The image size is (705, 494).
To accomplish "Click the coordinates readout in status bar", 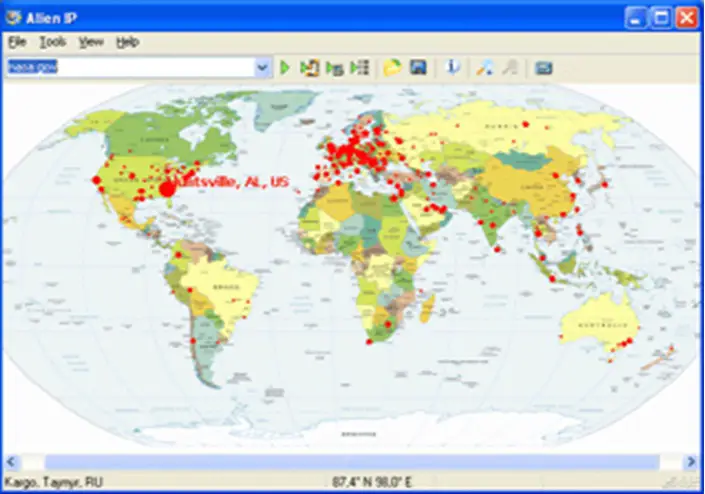I will pos(372,482).
